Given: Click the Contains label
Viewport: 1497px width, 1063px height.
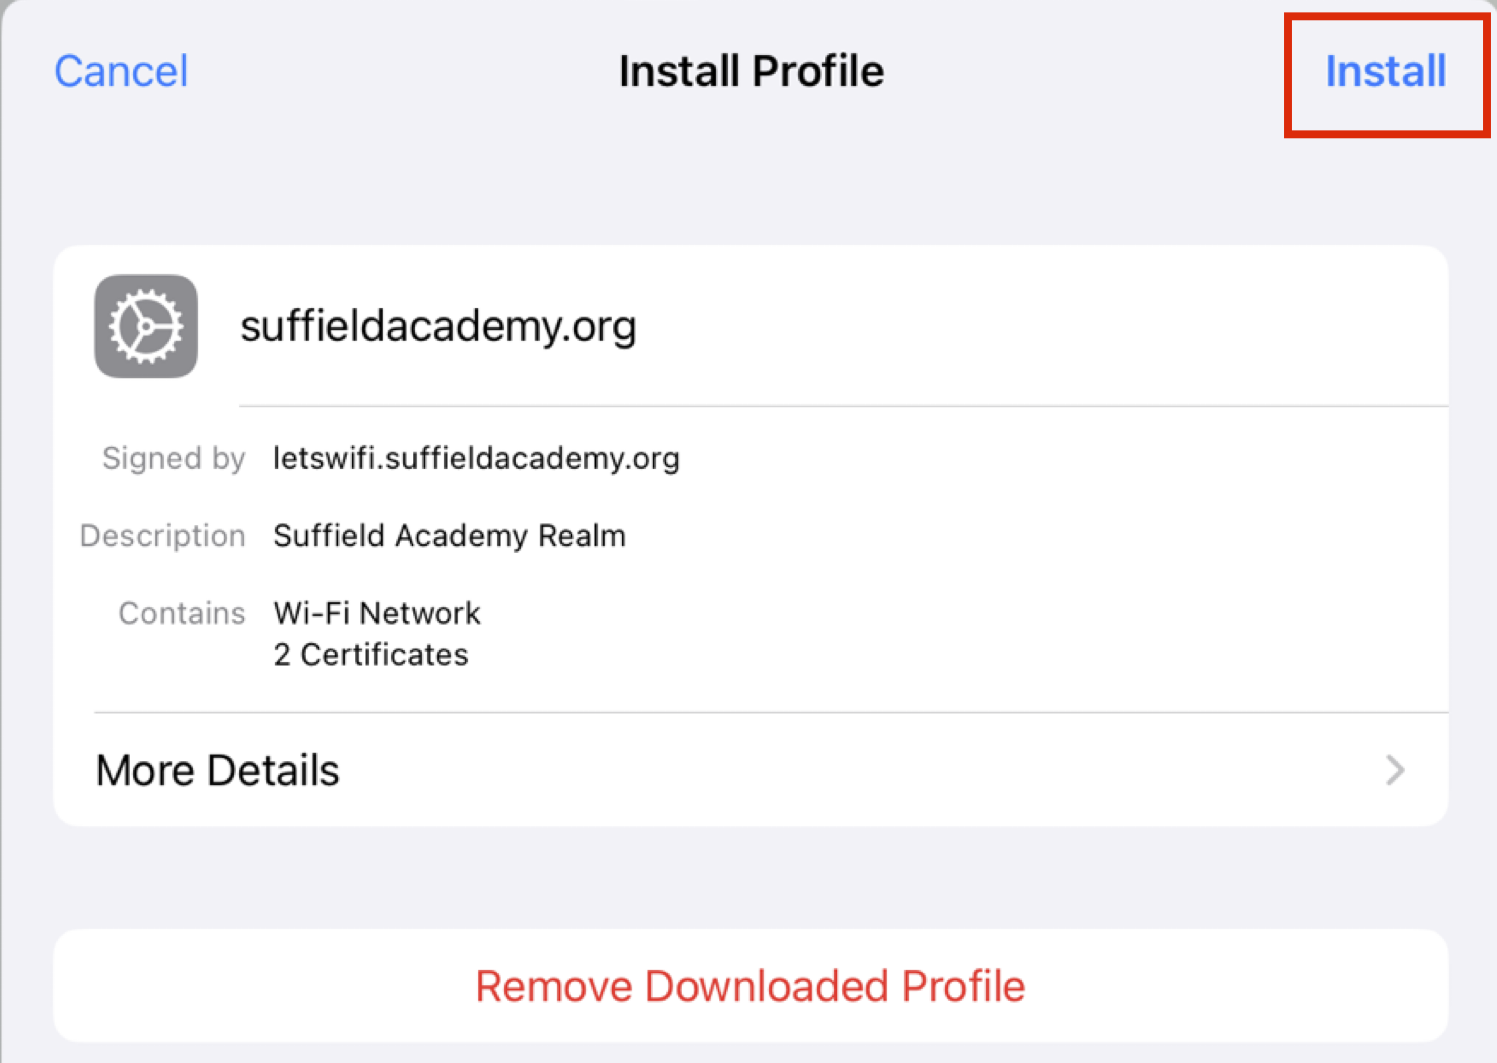Looking at the screenshot, I should tap(181, 613).
